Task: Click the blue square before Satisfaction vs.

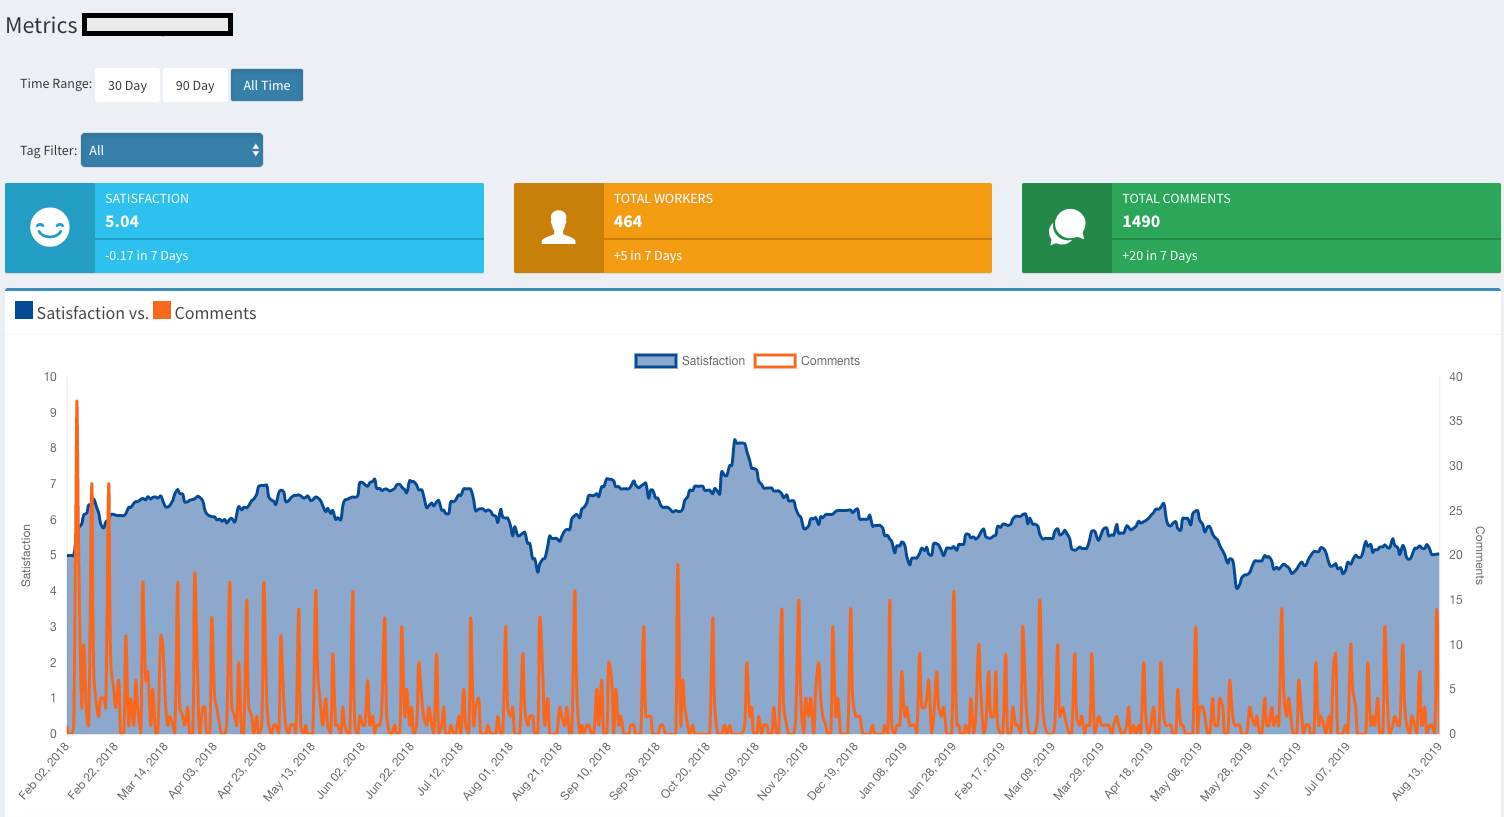Action: click(24, 311)
